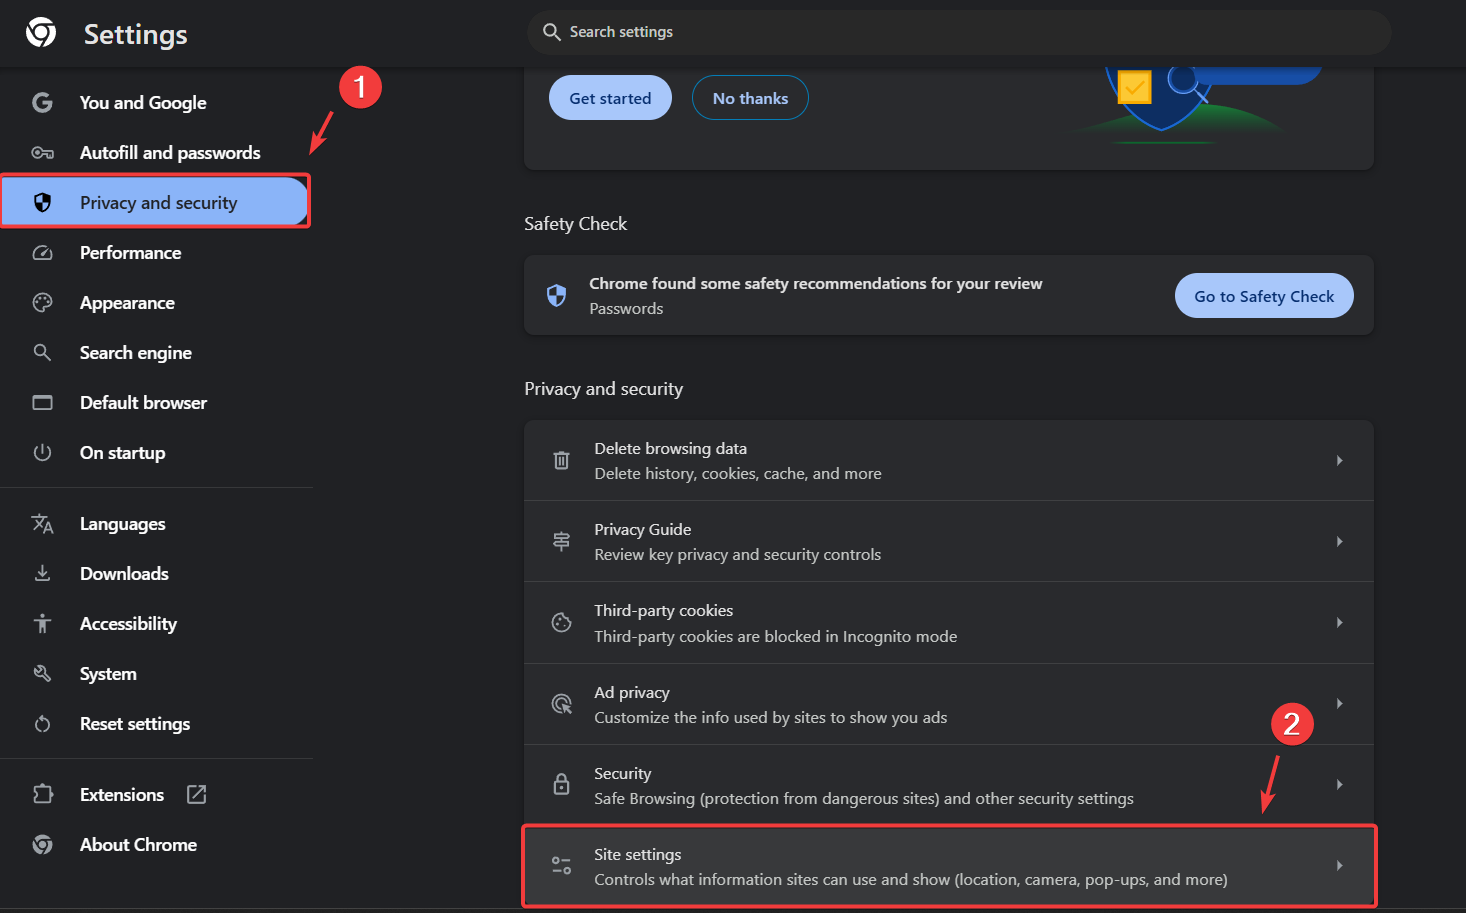Expand the Delete browsing data row arrow
Viewport: 1466px width, 913px height.
click(x=1339, y=460)
